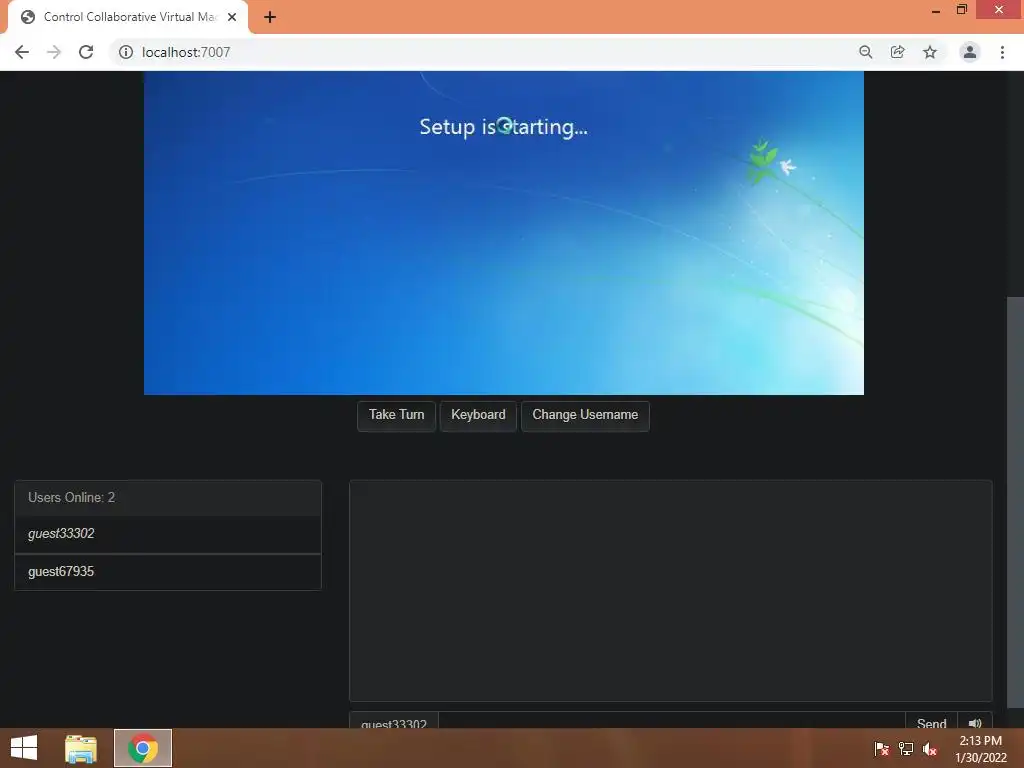Click the Take Turn button
The image size is (1024, 768).
(396, 415)
